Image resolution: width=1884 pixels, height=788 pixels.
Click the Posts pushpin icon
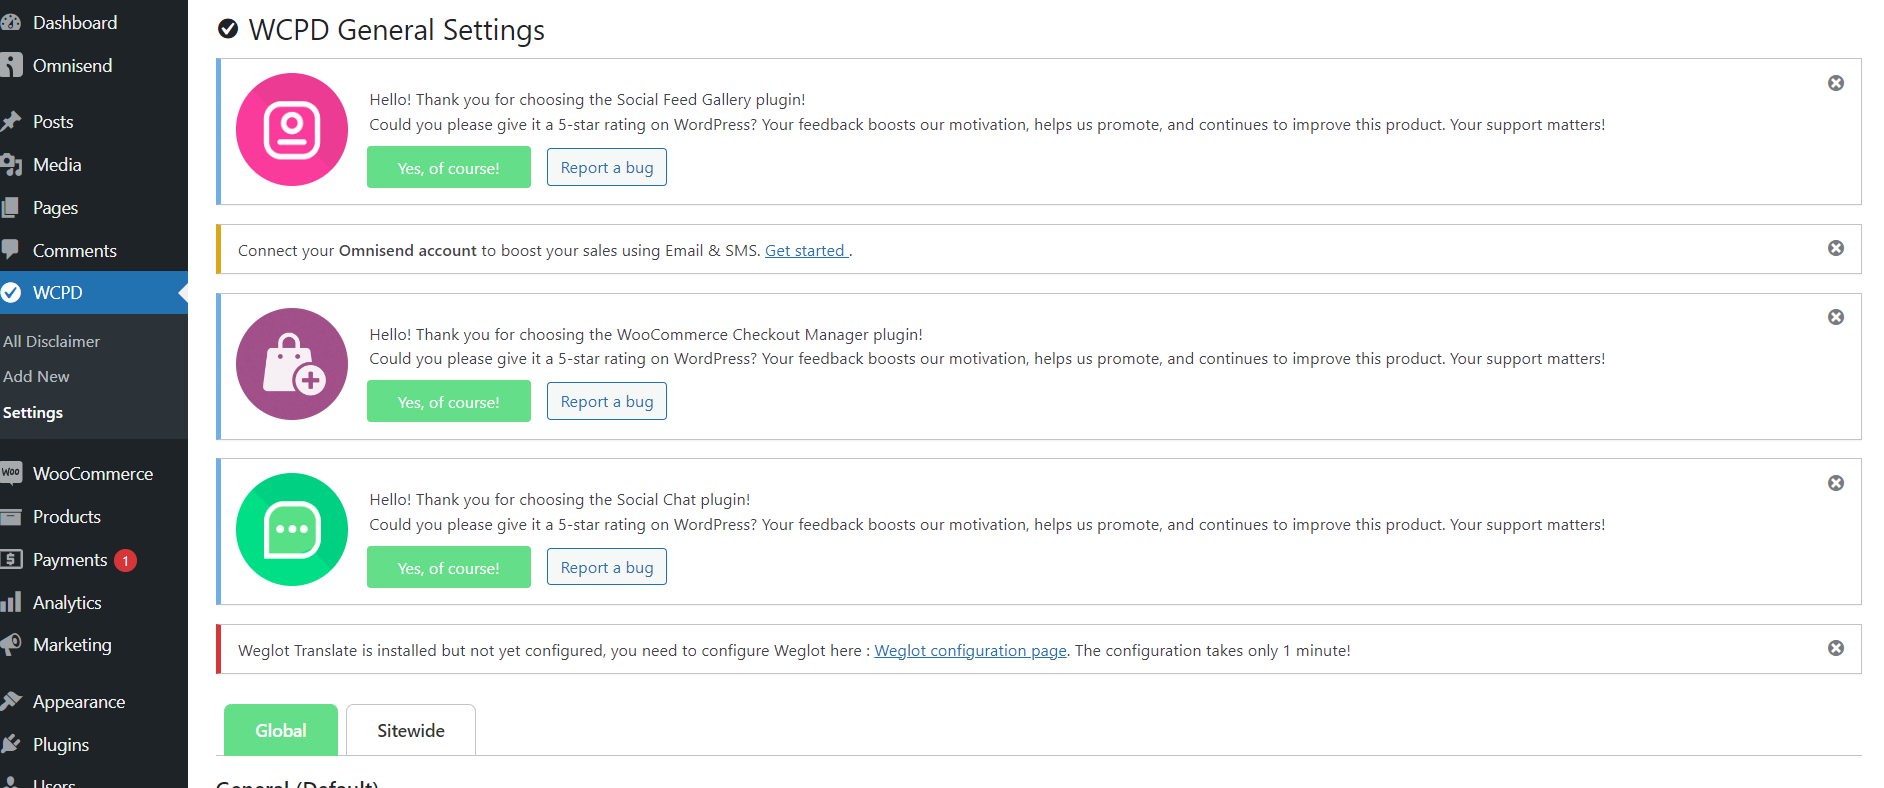[x=10, y=121]
